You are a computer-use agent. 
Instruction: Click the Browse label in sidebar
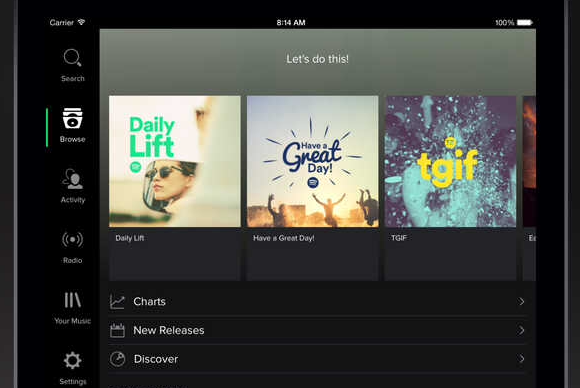[72, 139]
